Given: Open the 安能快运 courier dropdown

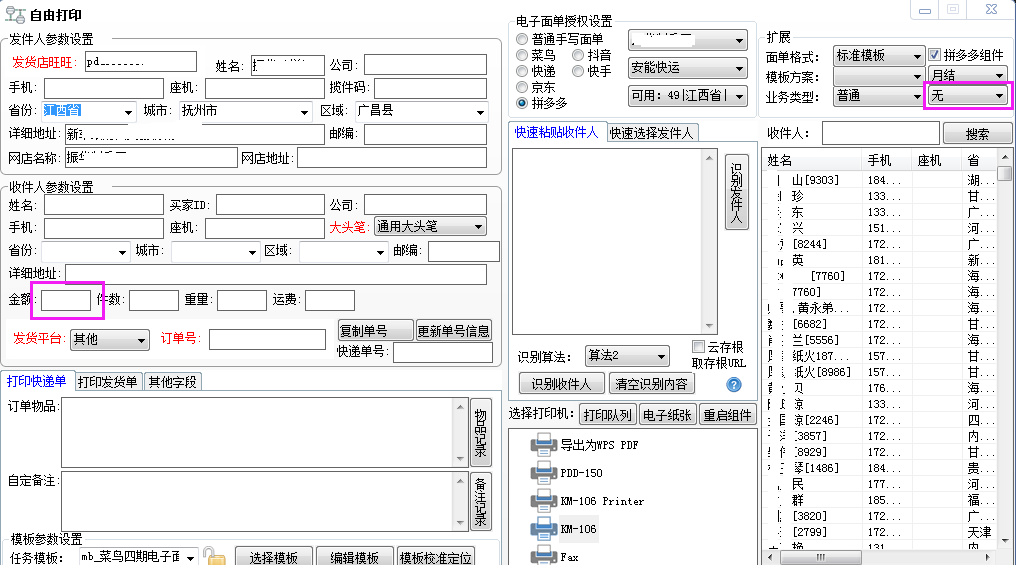Looking at the screenshot, I should [688, 68].
